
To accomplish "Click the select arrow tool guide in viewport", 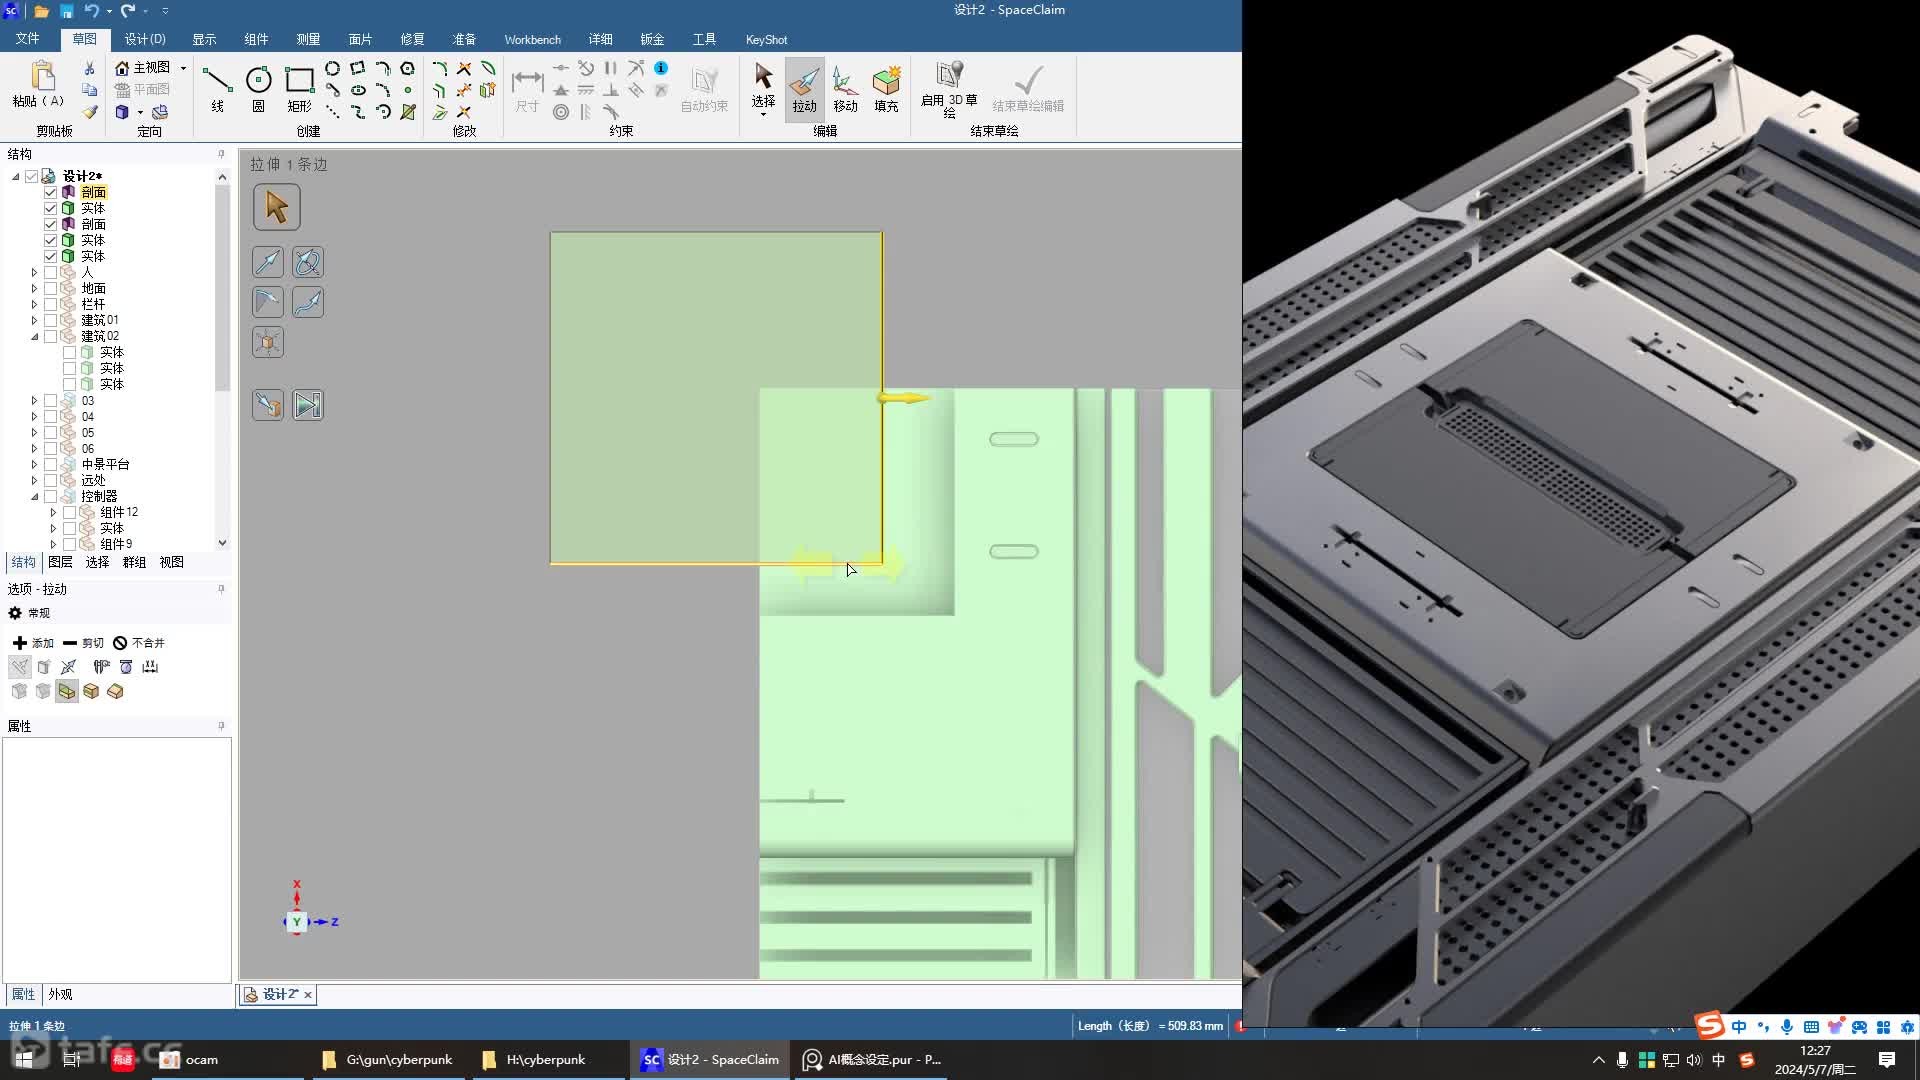I will tap(276, 207).
